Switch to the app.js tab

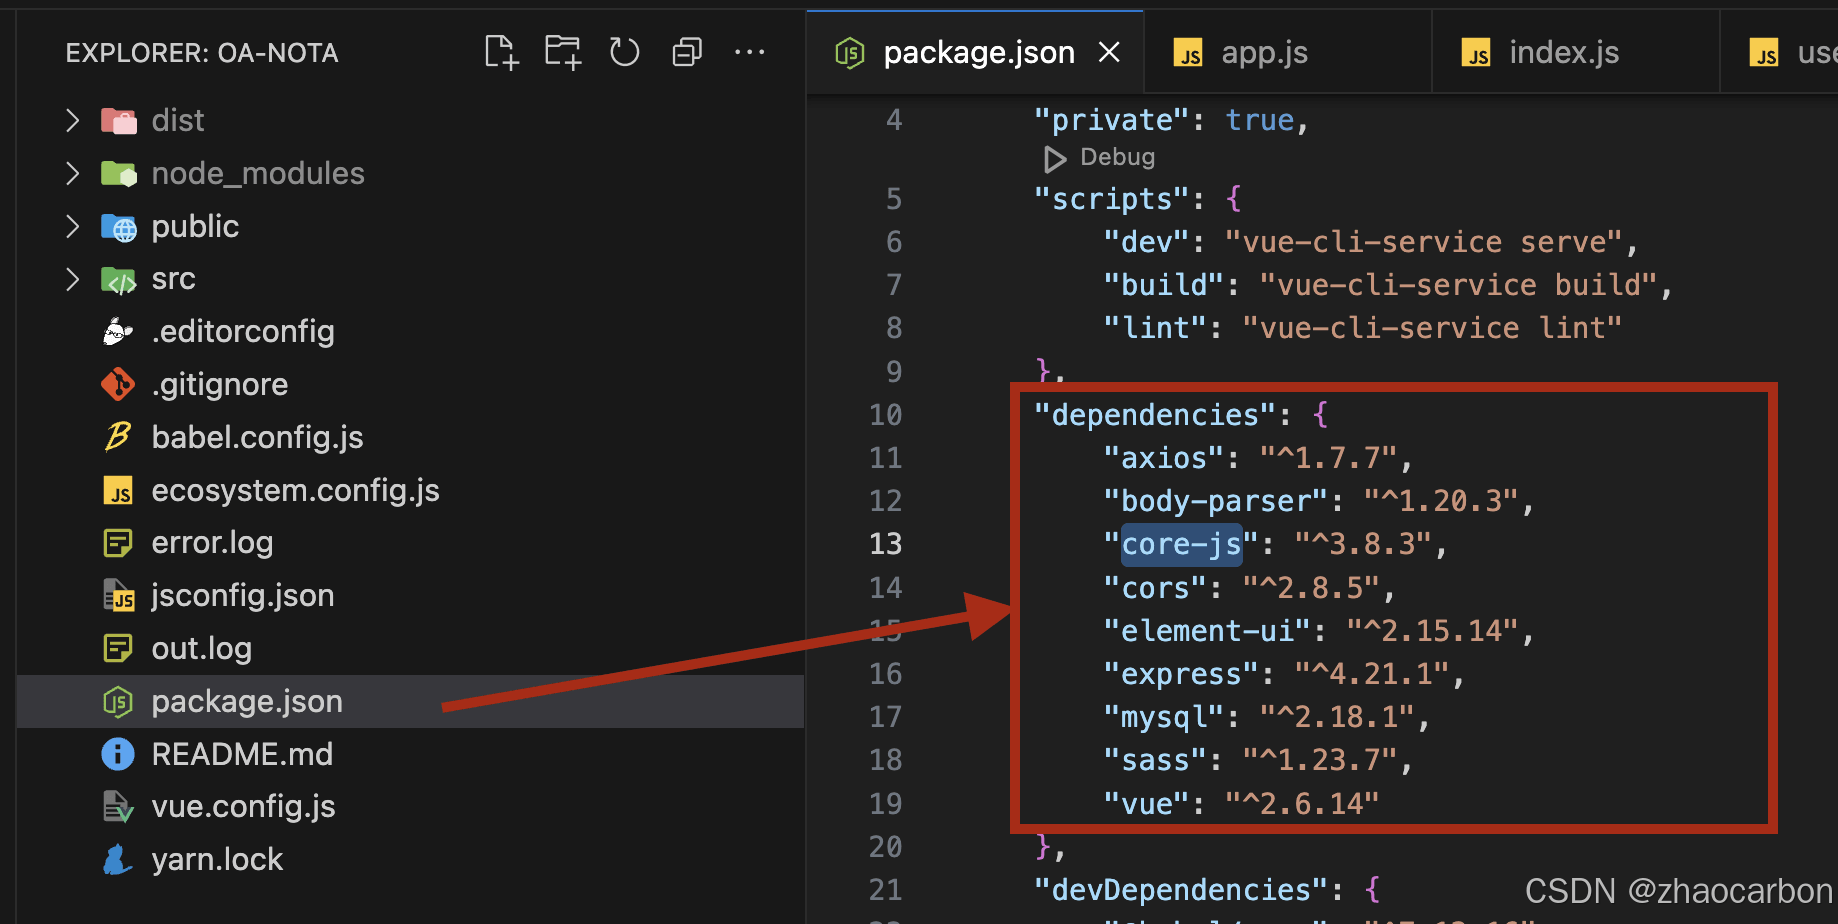pos(1265,52)
